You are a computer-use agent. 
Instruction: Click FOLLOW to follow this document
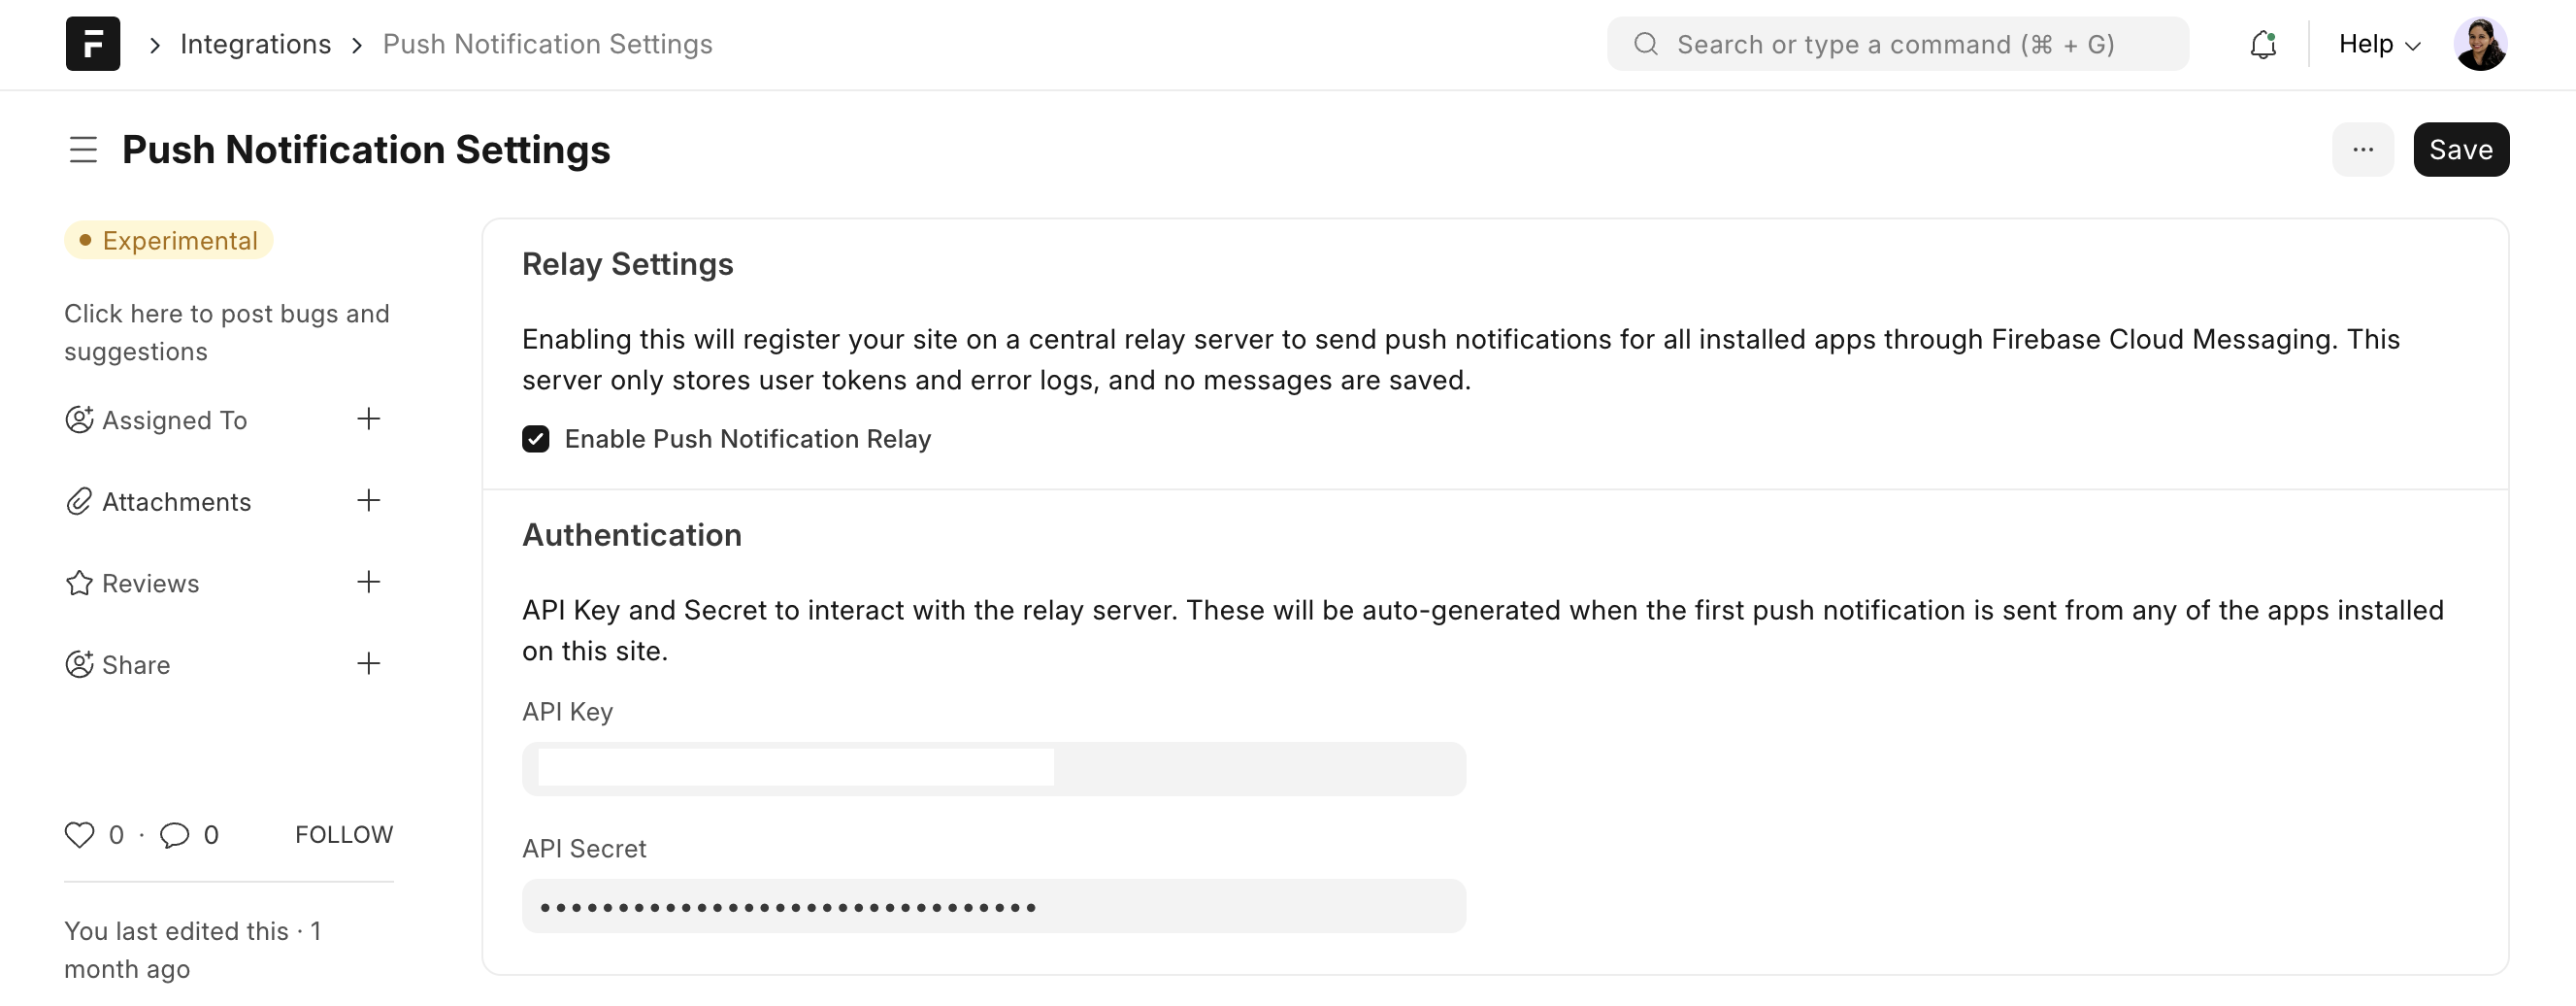(343, 835)
